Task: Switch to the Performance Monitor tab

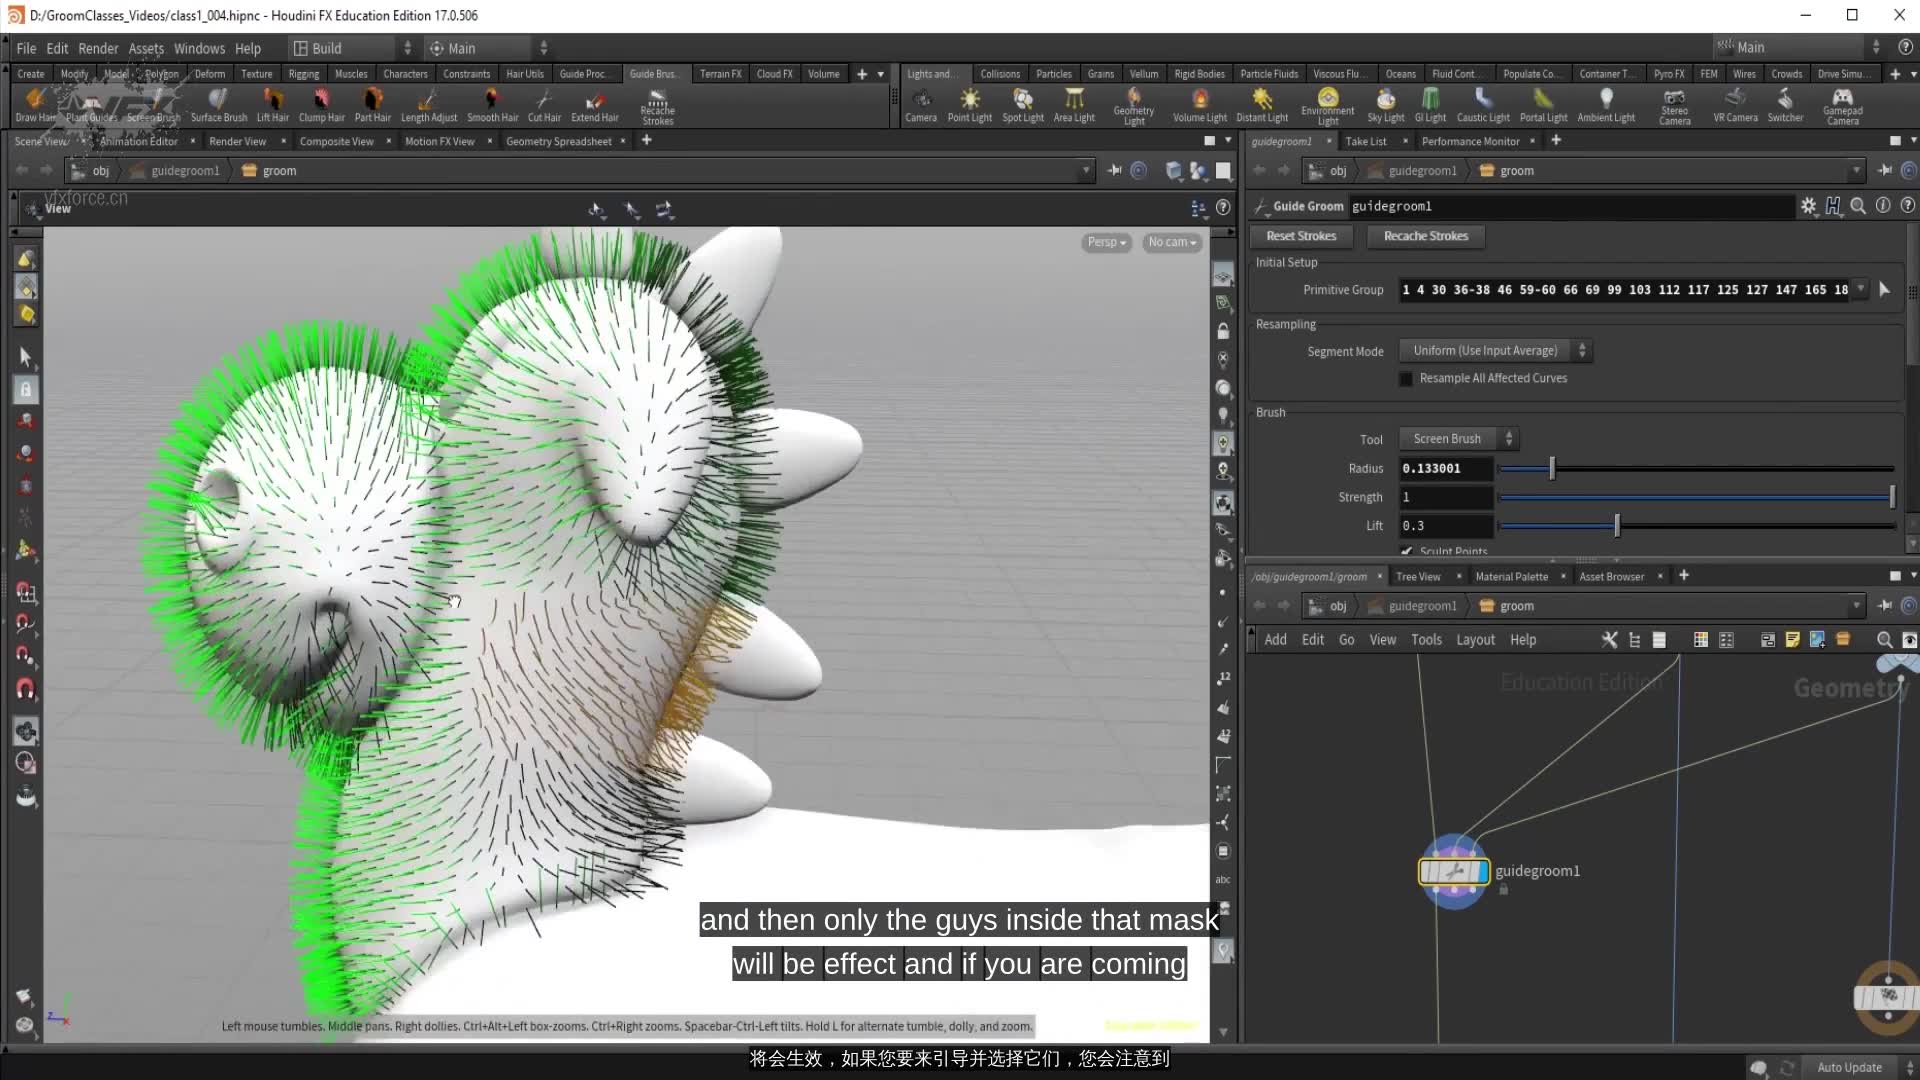Action: pos(1470,142)
